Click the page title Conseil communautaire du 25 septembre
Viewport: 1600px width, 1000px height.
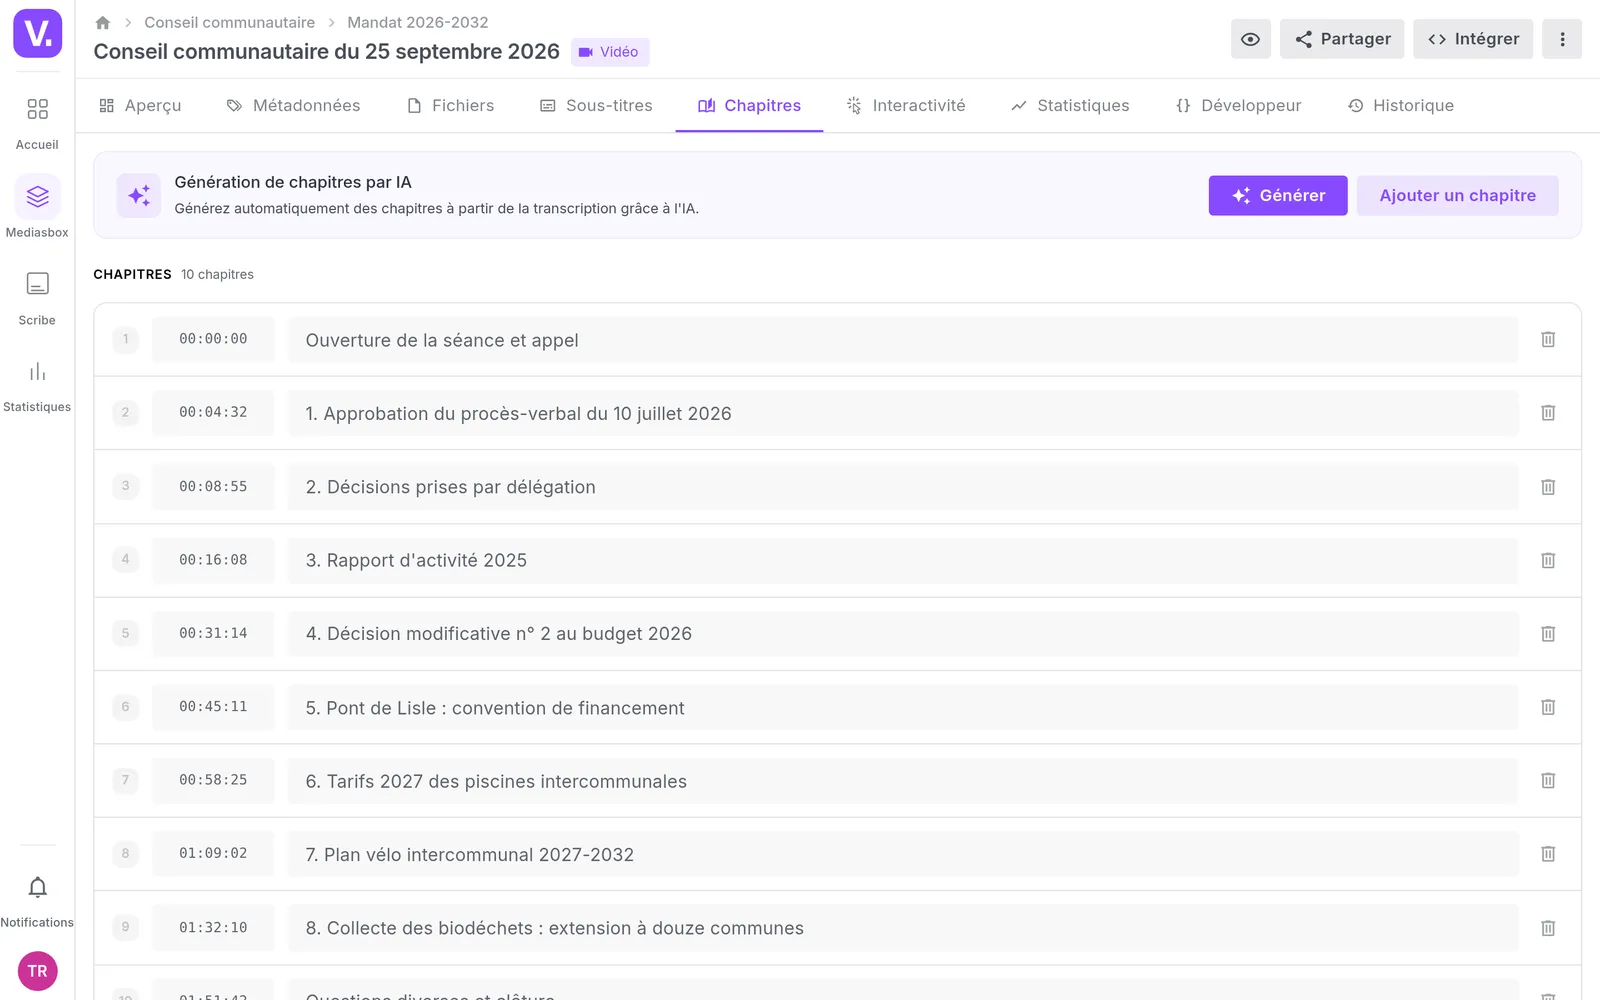[326, 52]
